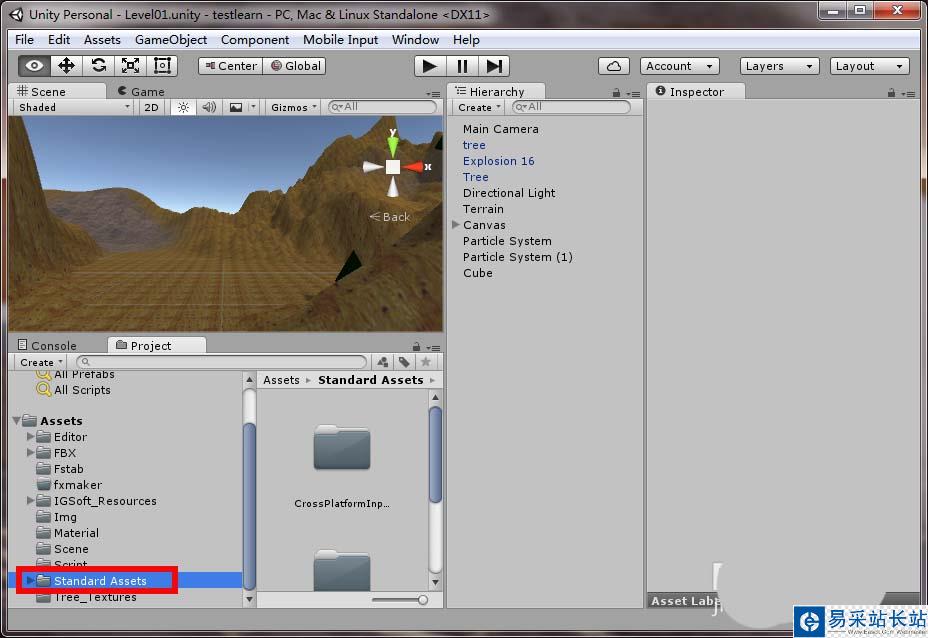This screenshot has width=928, height=638.
Task: Select Directional Light in Hierarchy
Action: point(509,193)
